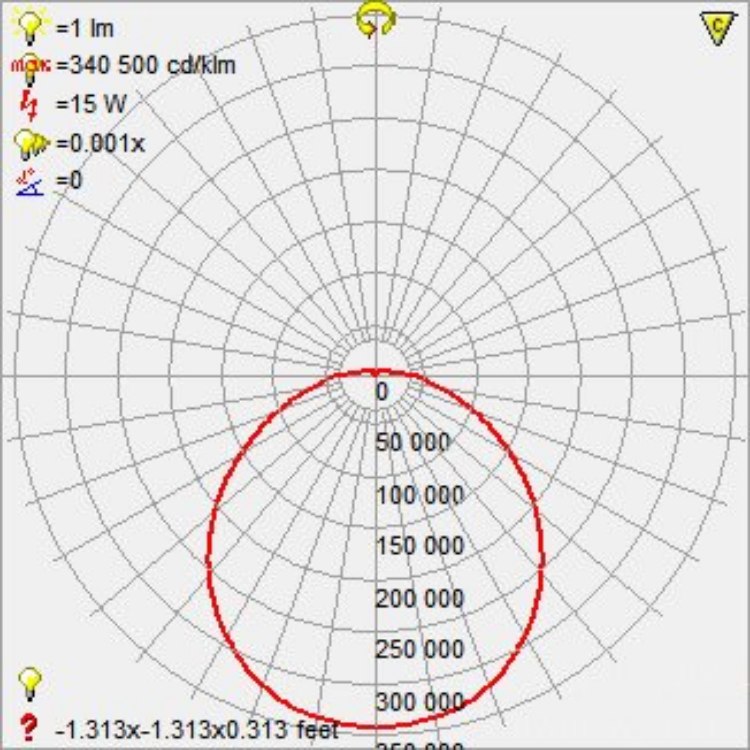Screen dimensions: 750x750
Task: Click the '150 000' axis label
Action: click(x=419, y=546)
